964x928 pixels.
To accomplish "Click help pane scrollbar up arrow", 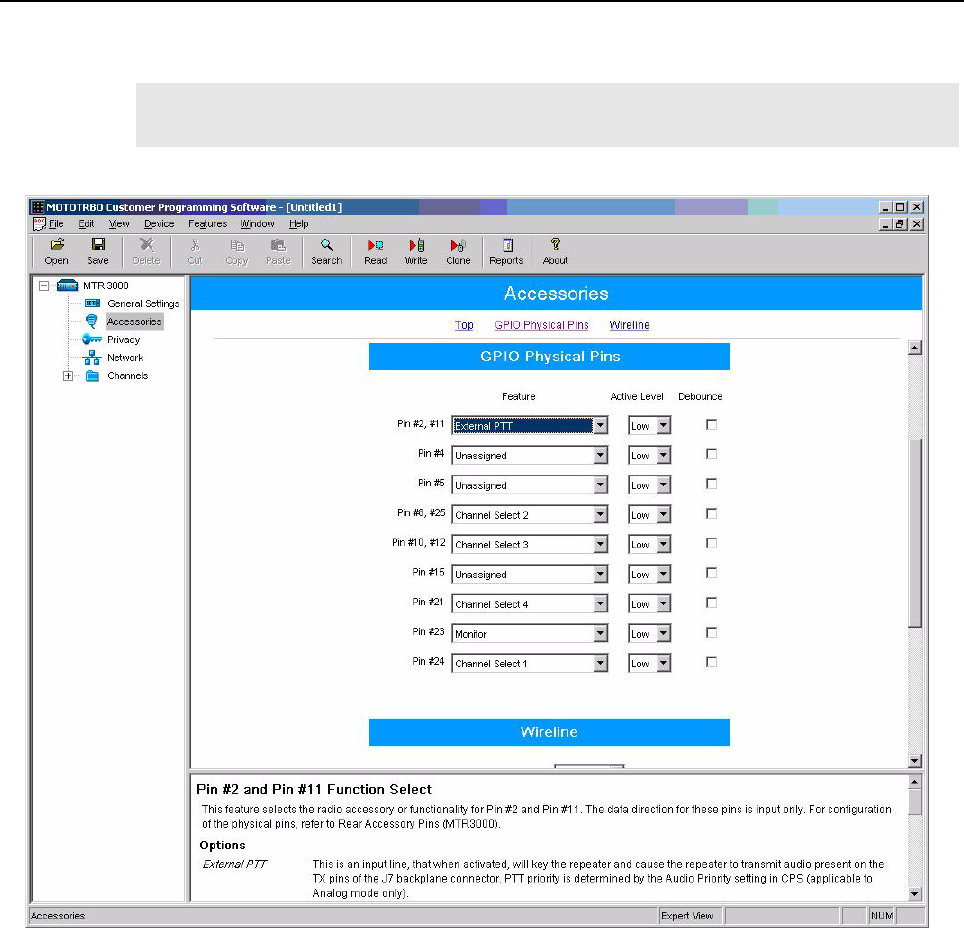I will click(915, 782).
